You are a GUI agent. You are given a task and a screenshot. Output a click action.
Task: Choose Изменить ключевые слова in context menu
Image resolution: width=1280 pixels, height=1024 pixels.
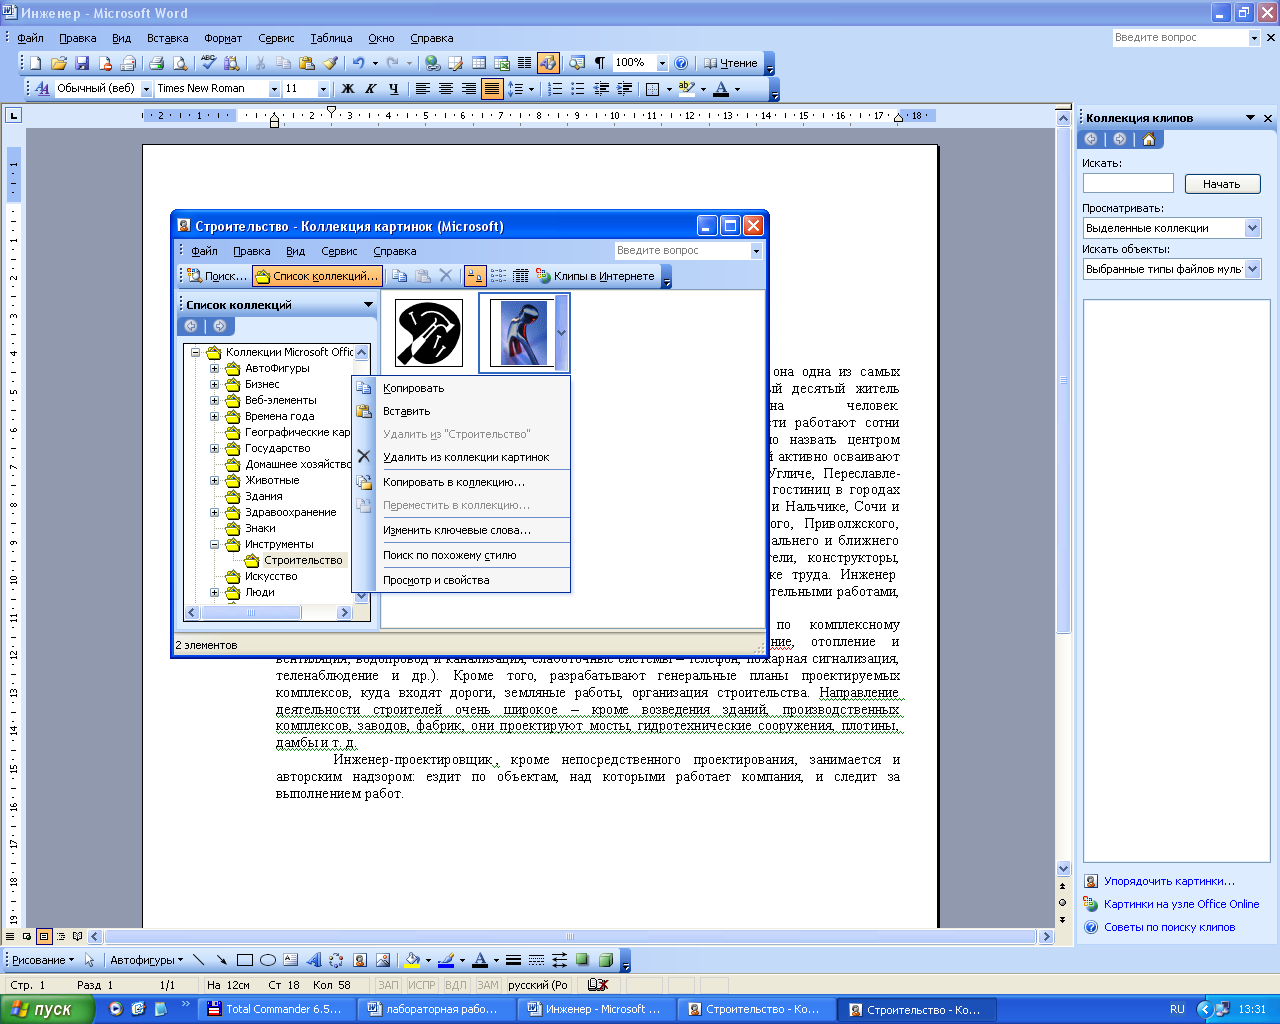(462, 530)
